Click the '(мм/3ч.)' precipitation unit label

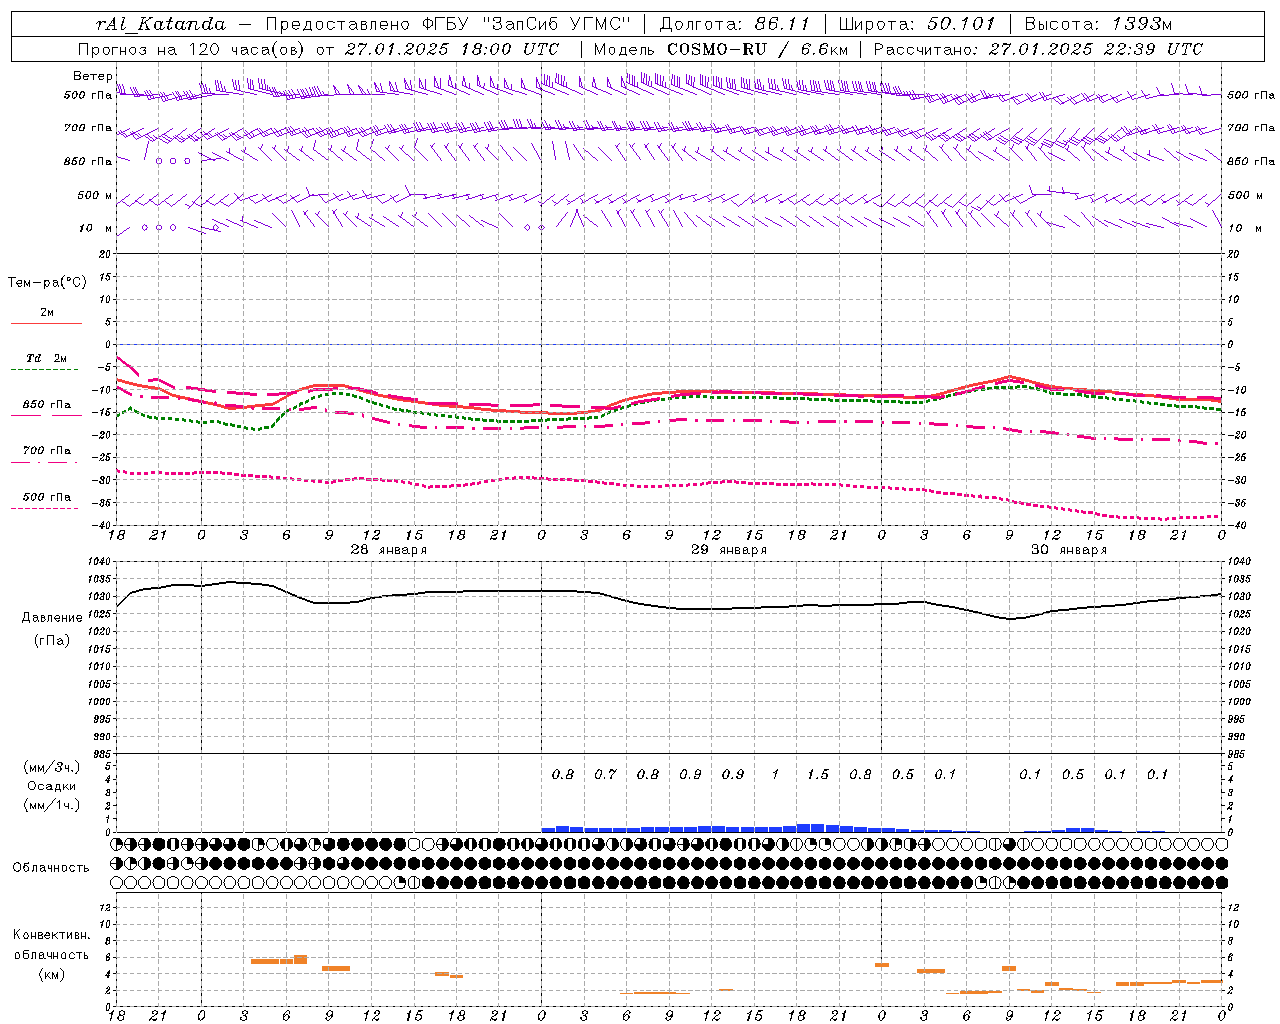pyautogui.click(x=52, y=768)
